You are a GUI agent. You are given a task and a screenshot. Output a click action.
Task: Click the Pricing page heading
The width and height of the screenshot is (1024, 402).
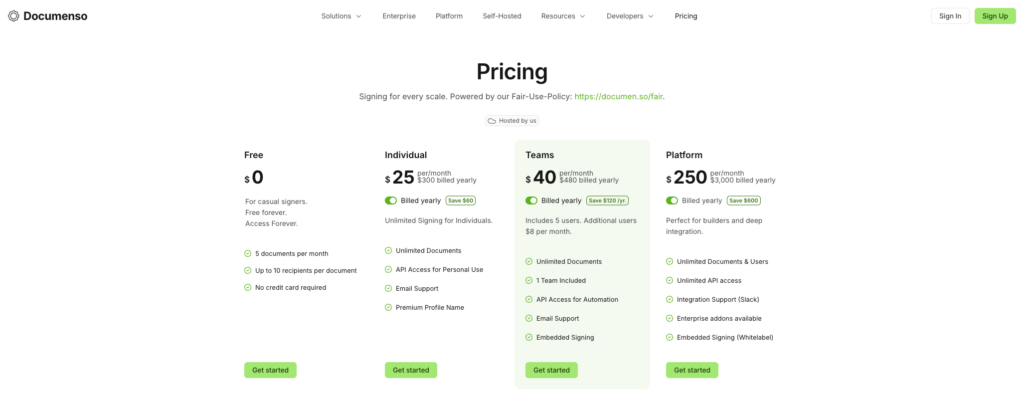(x=512, y=72)
